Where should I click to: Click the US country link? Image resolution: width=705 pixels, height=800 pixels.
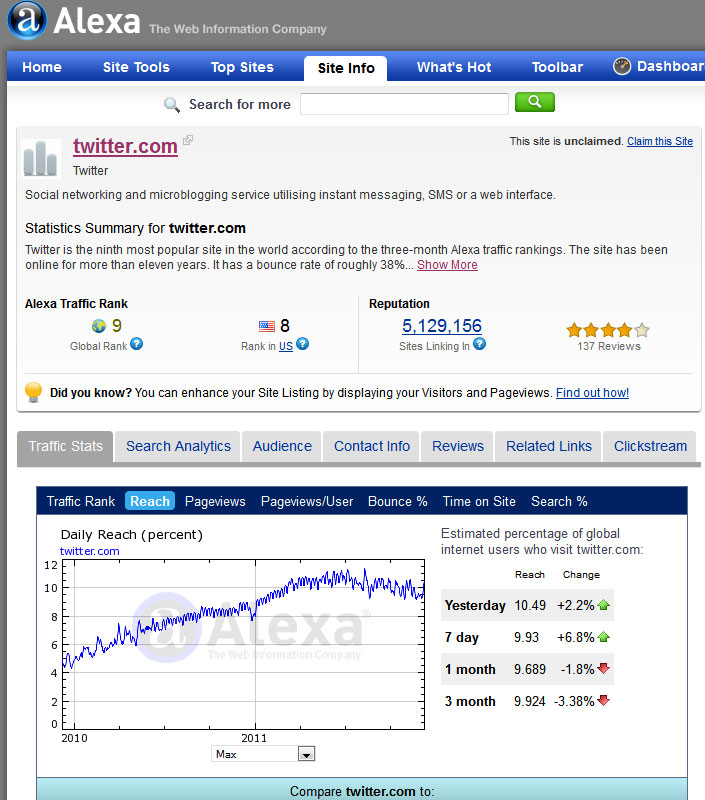click(286, 346)
